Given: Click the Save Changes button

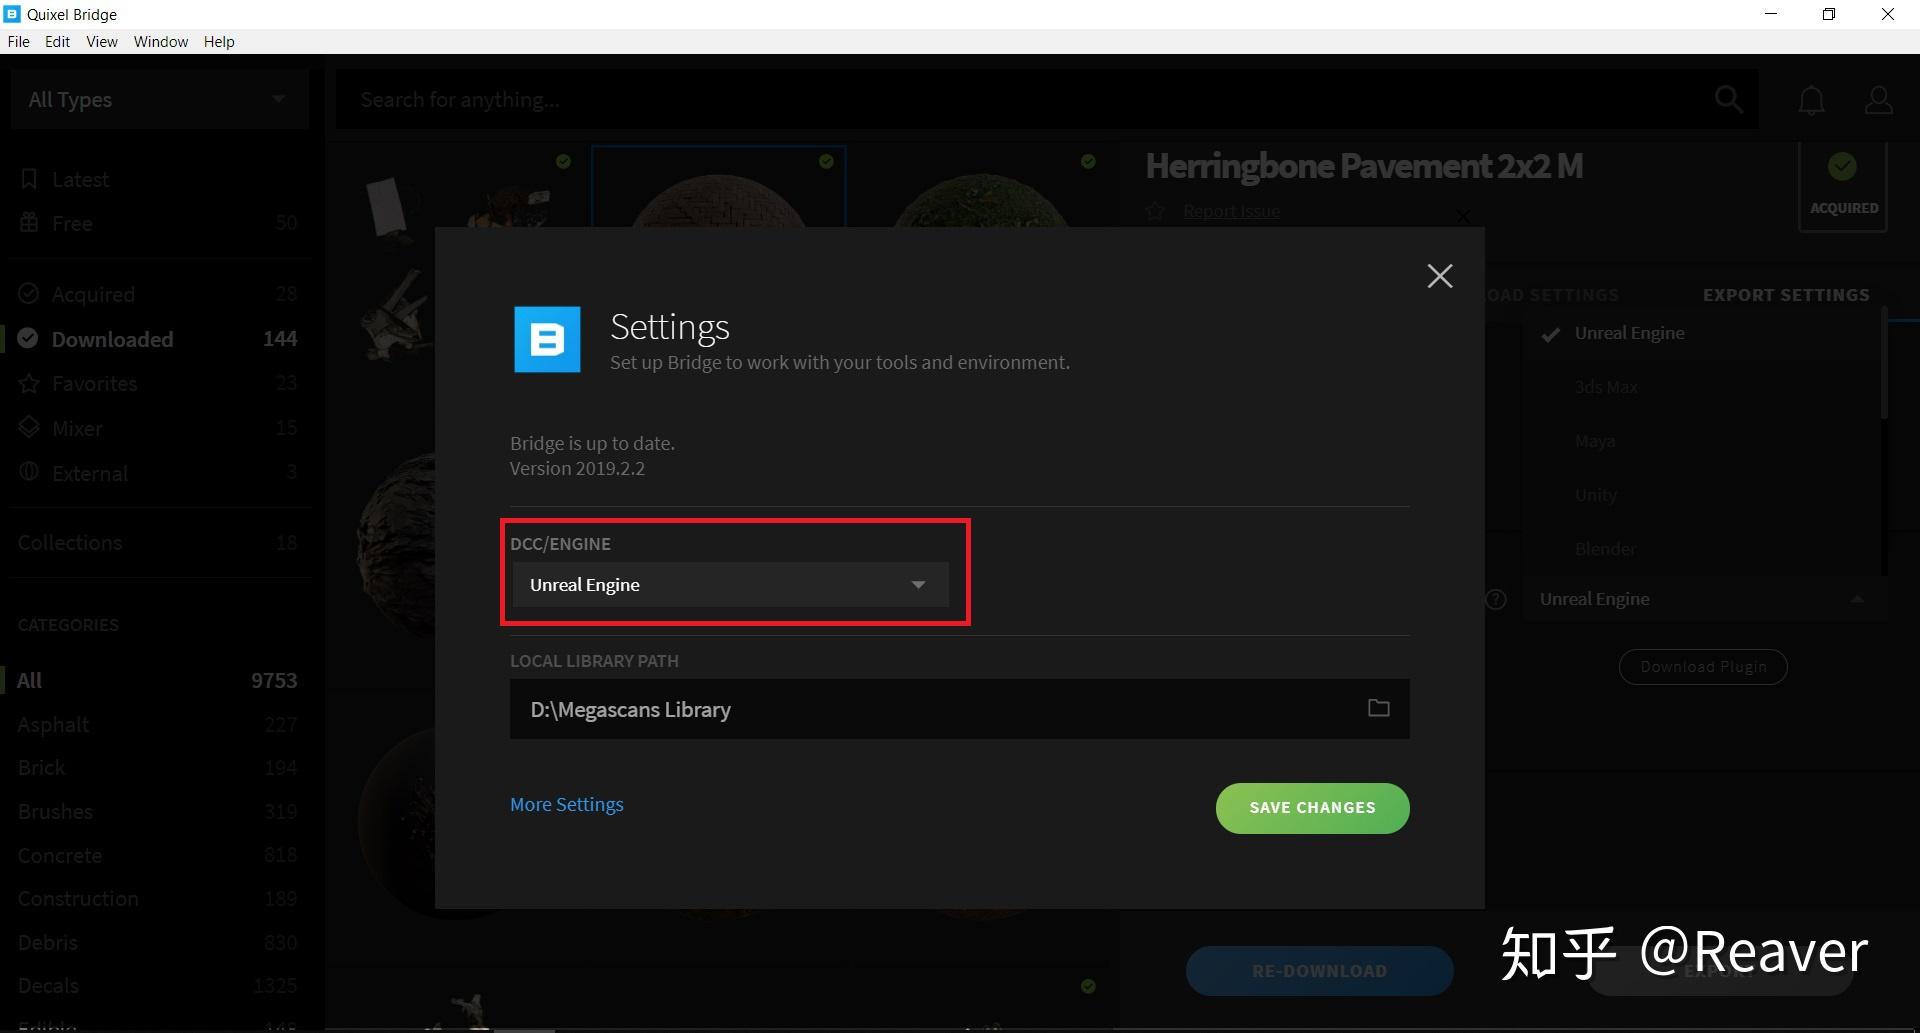Looking at the screenshot, I should click(1312, 808).
